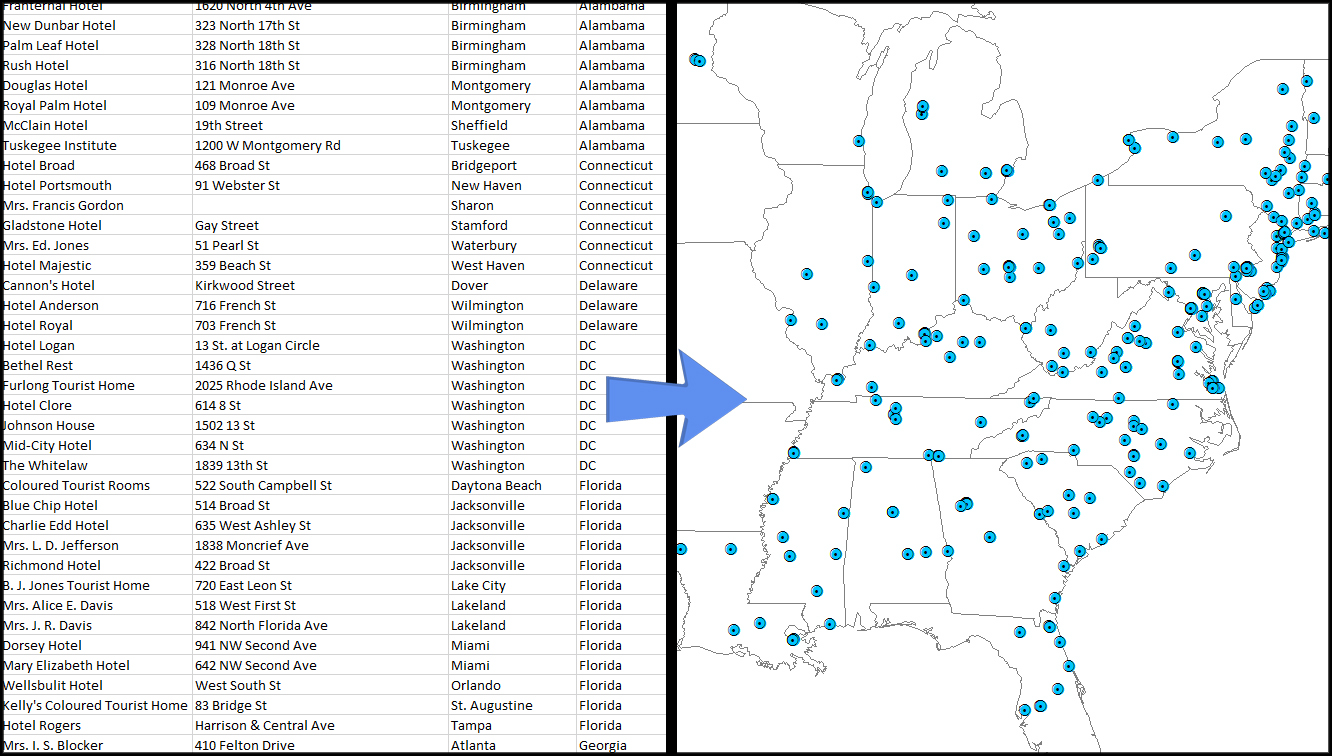The image size is (1332, 756).
Task: Select the Hotel Broad cell
Action: (40, 165)
